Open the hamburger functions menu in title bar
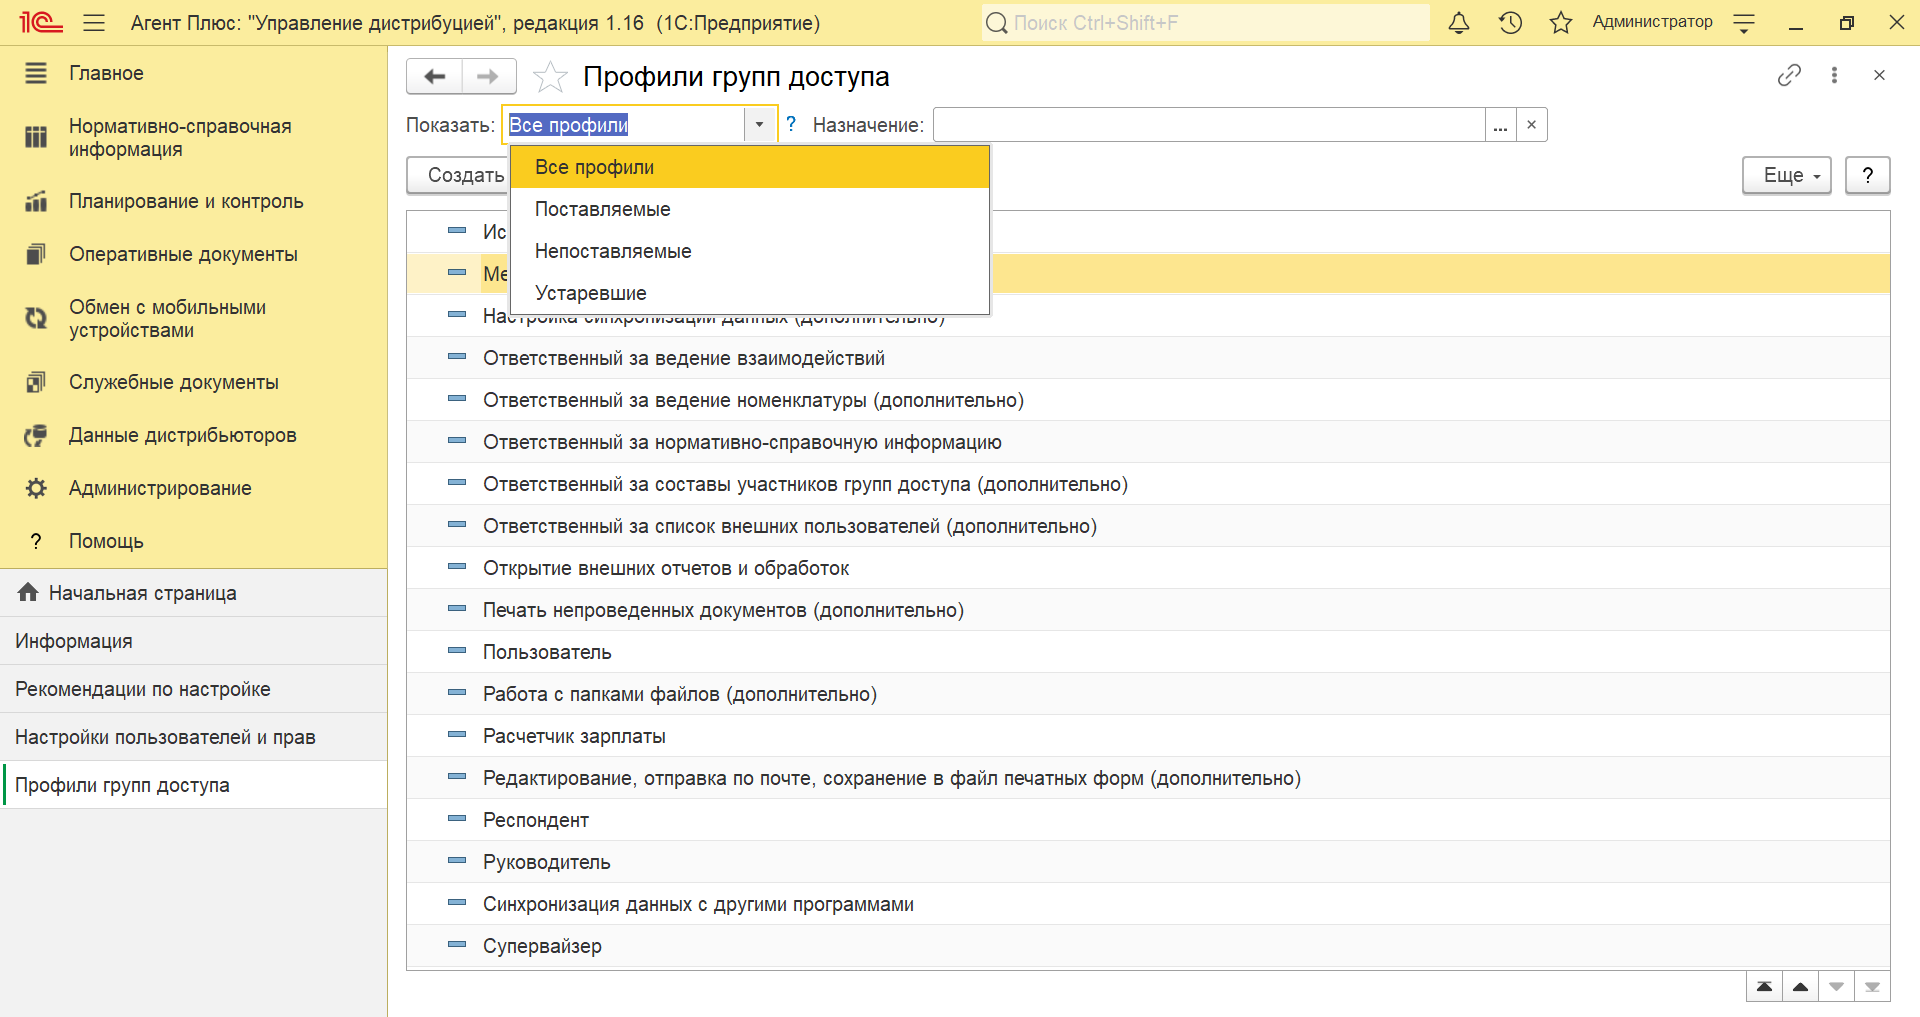The width and height of the screenshot is (1920, 1017). [94, 22]
